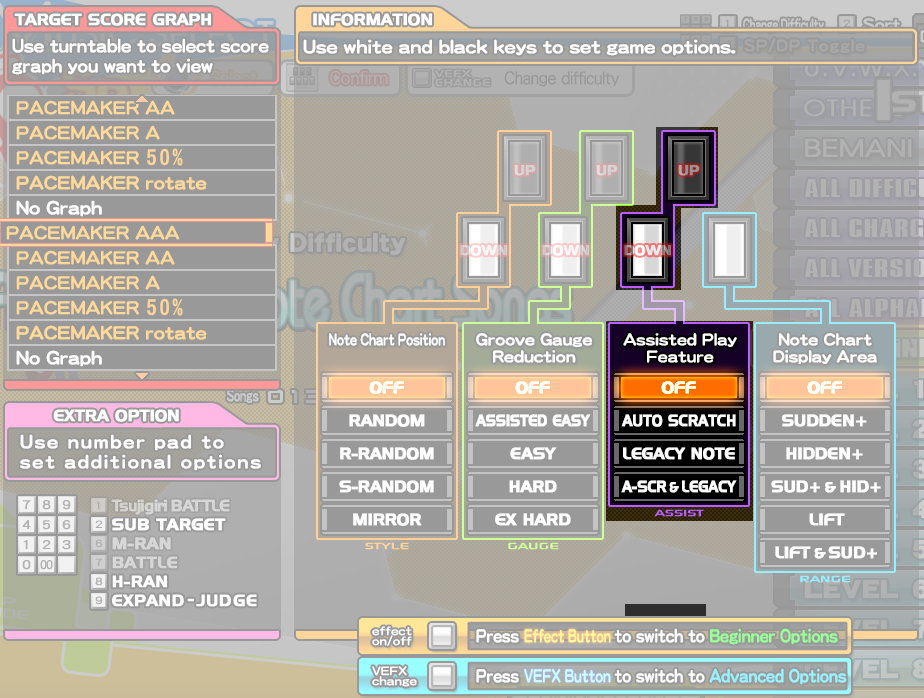Screen dimensions: 924x698
Task: Select HIDDEN+ display range
Action: 825,453
